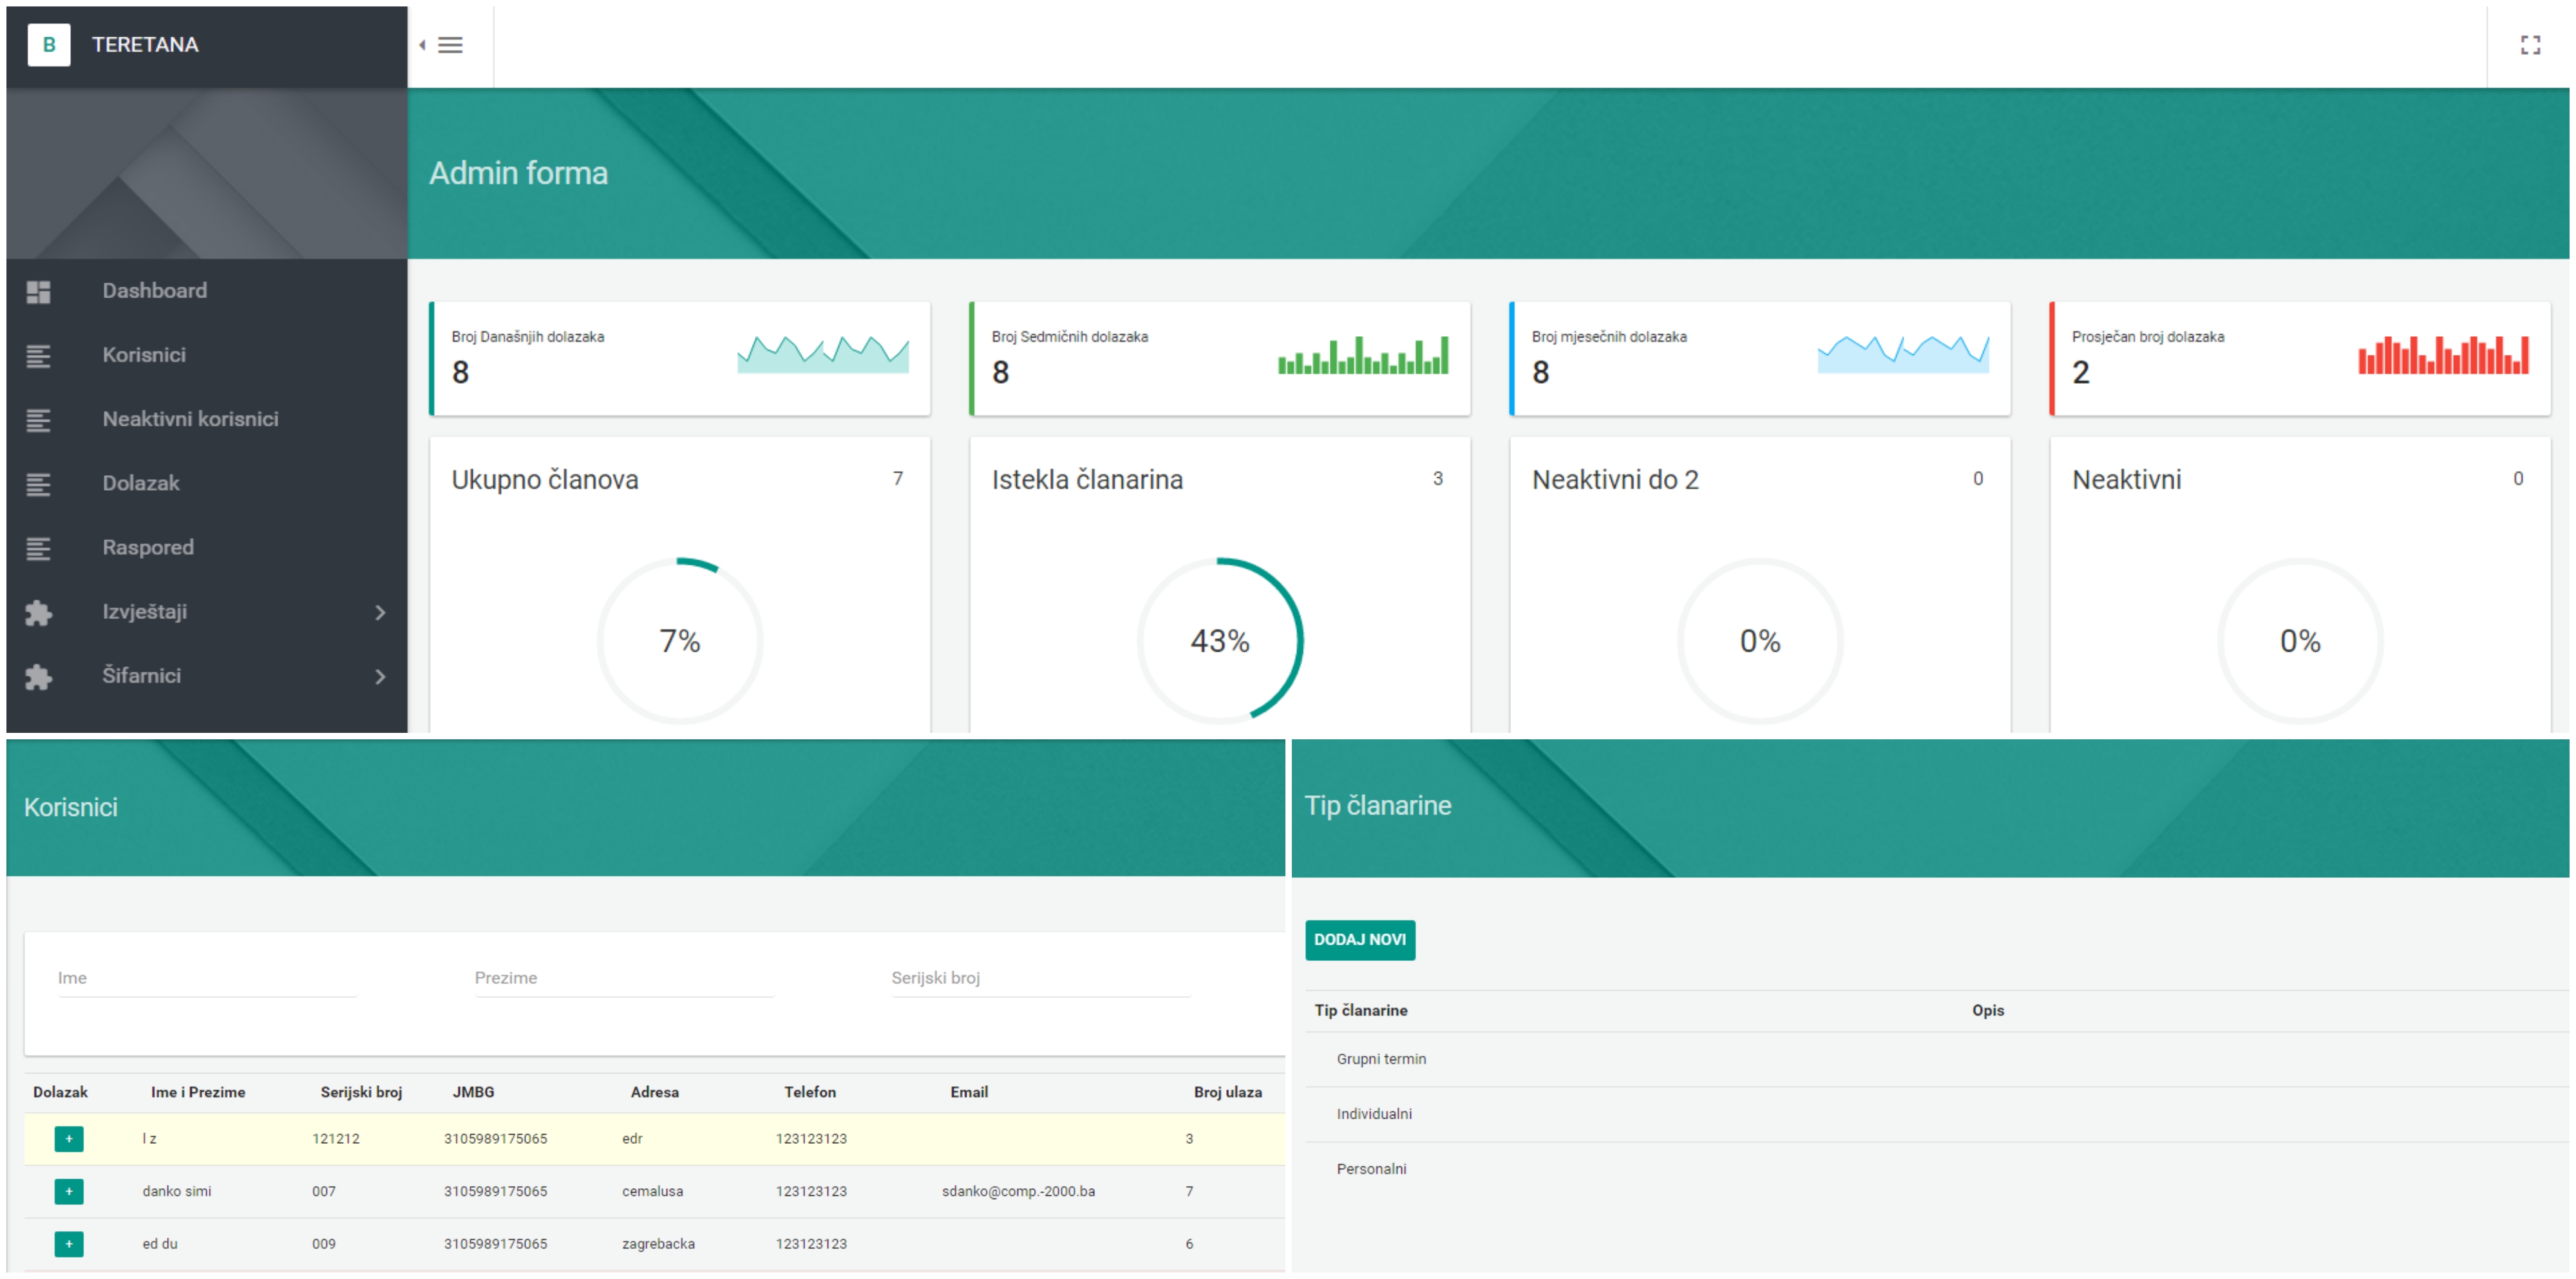Click the address zagrebacka

[x=658, y=1245]
